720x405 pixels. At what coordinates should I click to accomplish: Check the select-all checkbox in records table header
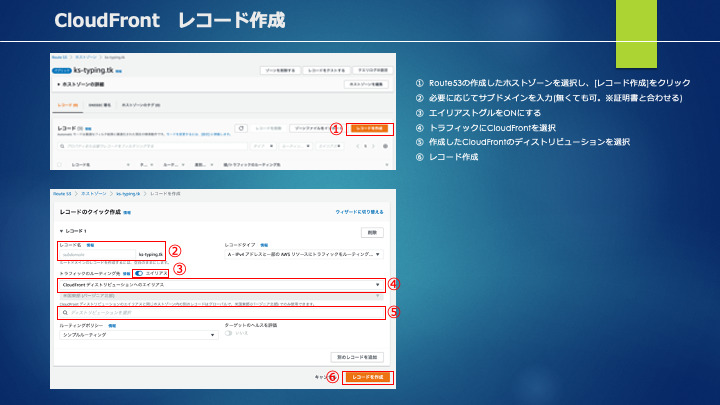[x=59, y=164]
